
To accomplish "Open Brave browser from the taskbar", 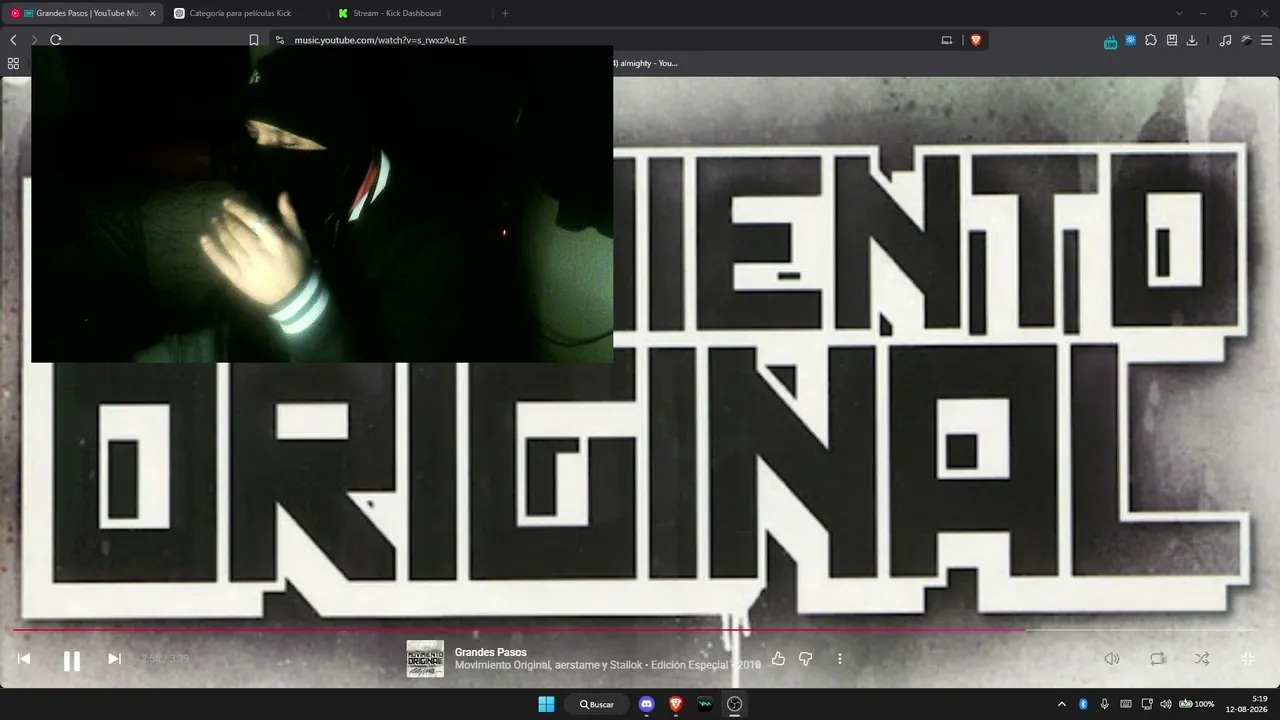I will pos(676,704).
